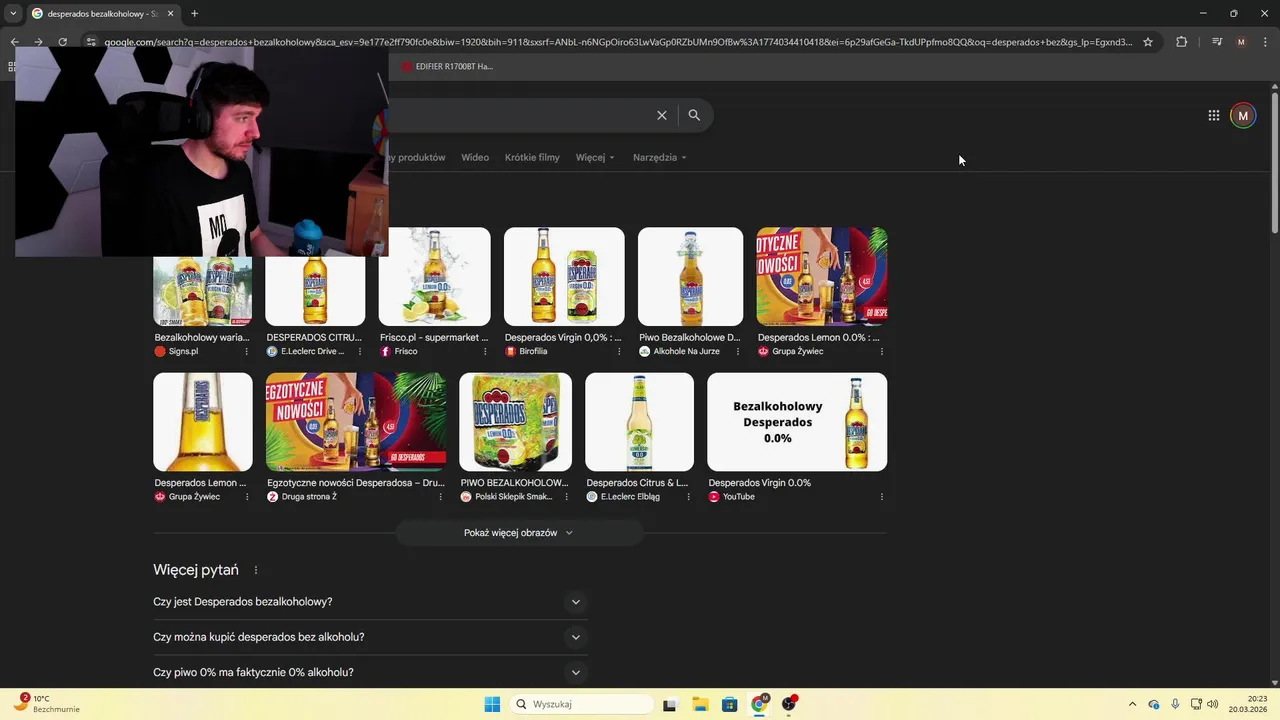Open a new browser tab
1280x720 pixels.
pos(194,13)
